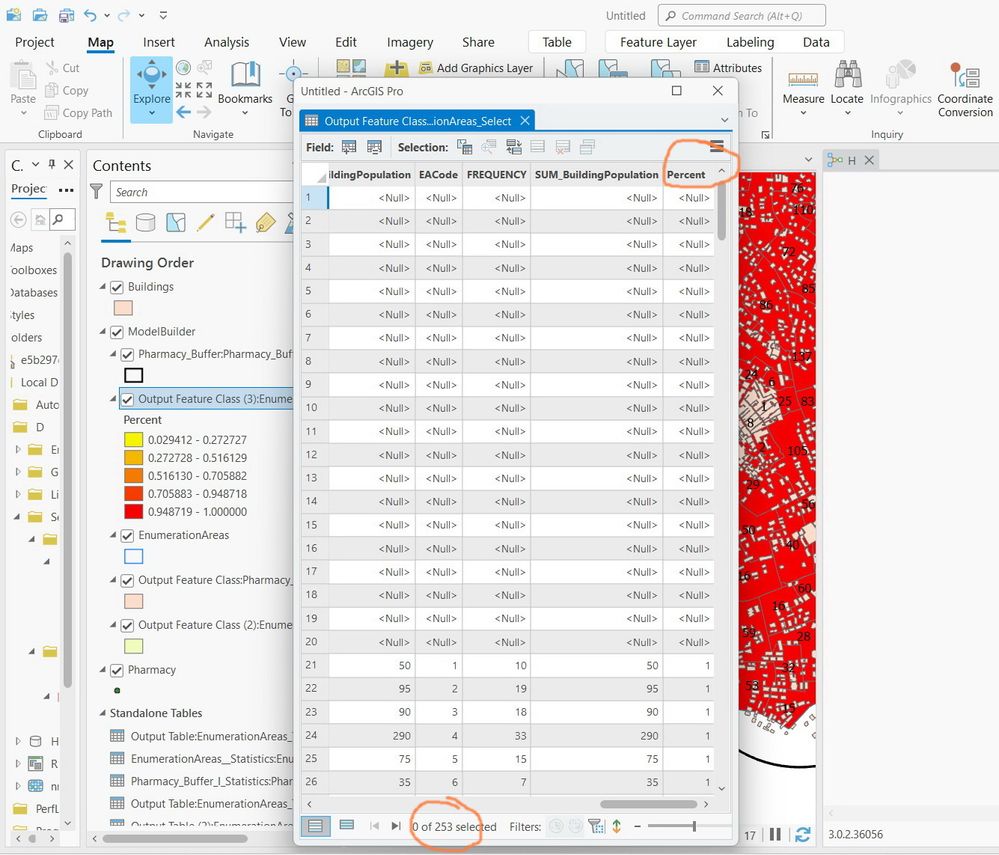Click the Contents search box

click(201, 192)
